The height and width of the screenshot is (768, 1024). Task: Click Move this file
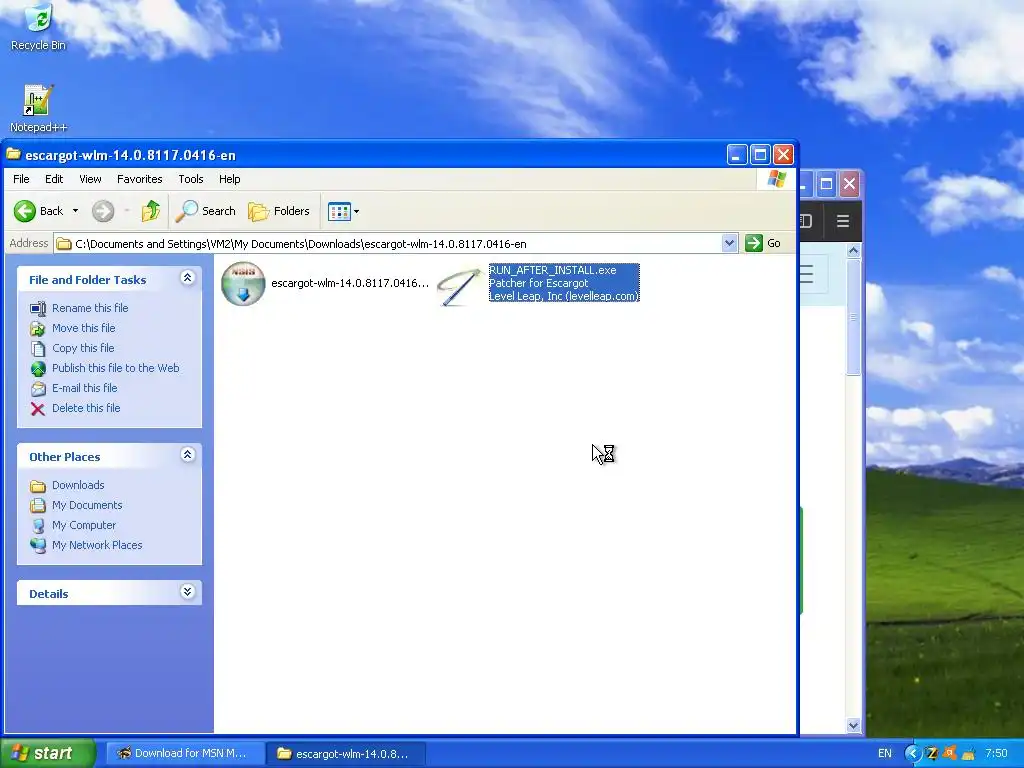tap(84, 328)
